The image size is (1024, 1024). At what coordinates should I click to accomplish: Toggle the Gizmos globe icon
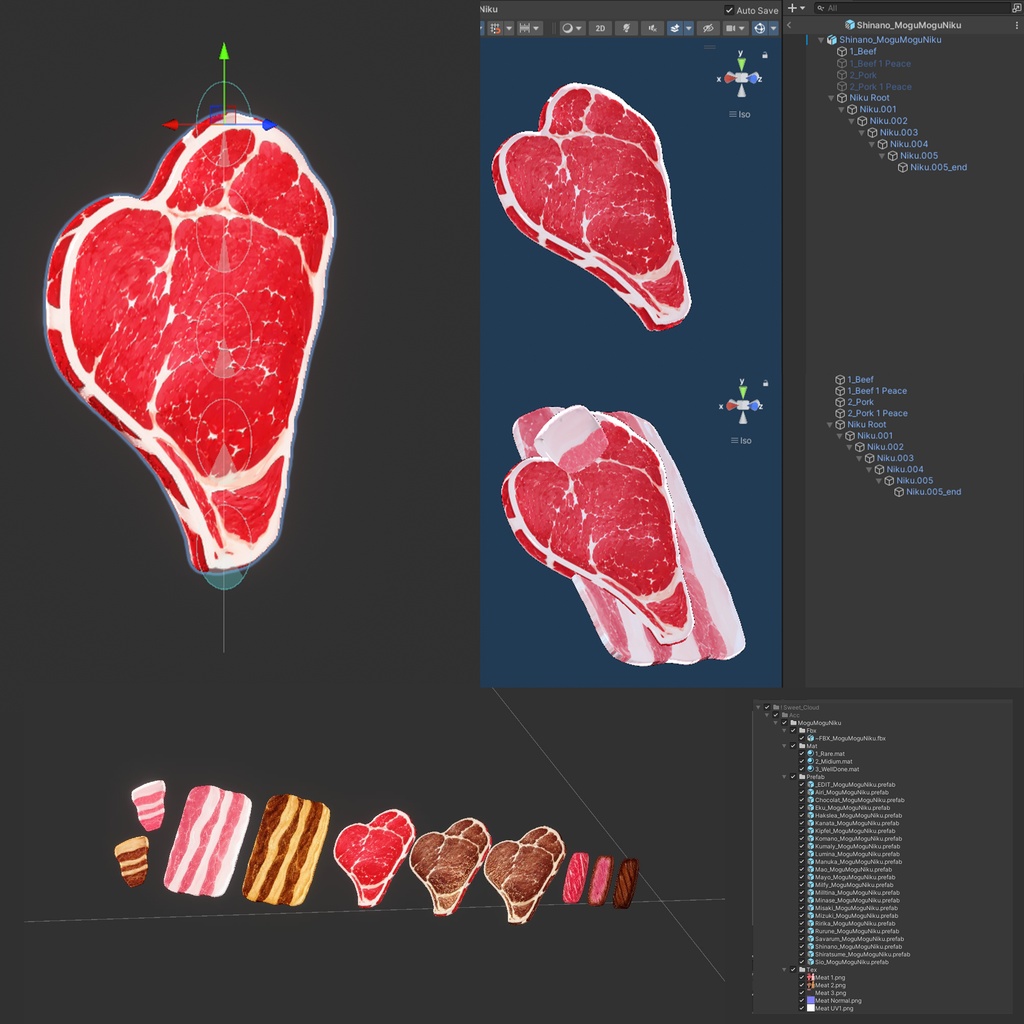click(760, 28)
